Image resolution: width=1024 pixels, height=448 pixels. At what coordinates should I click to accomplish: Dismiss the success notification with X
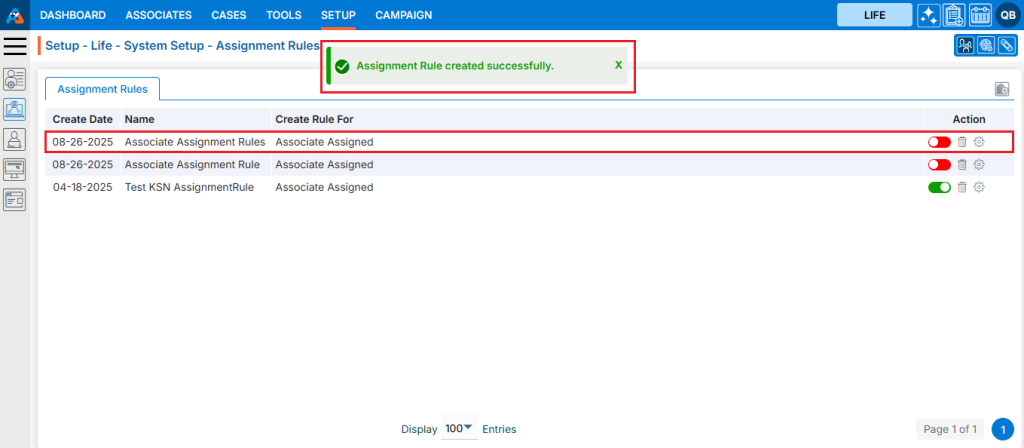(618, 65)
